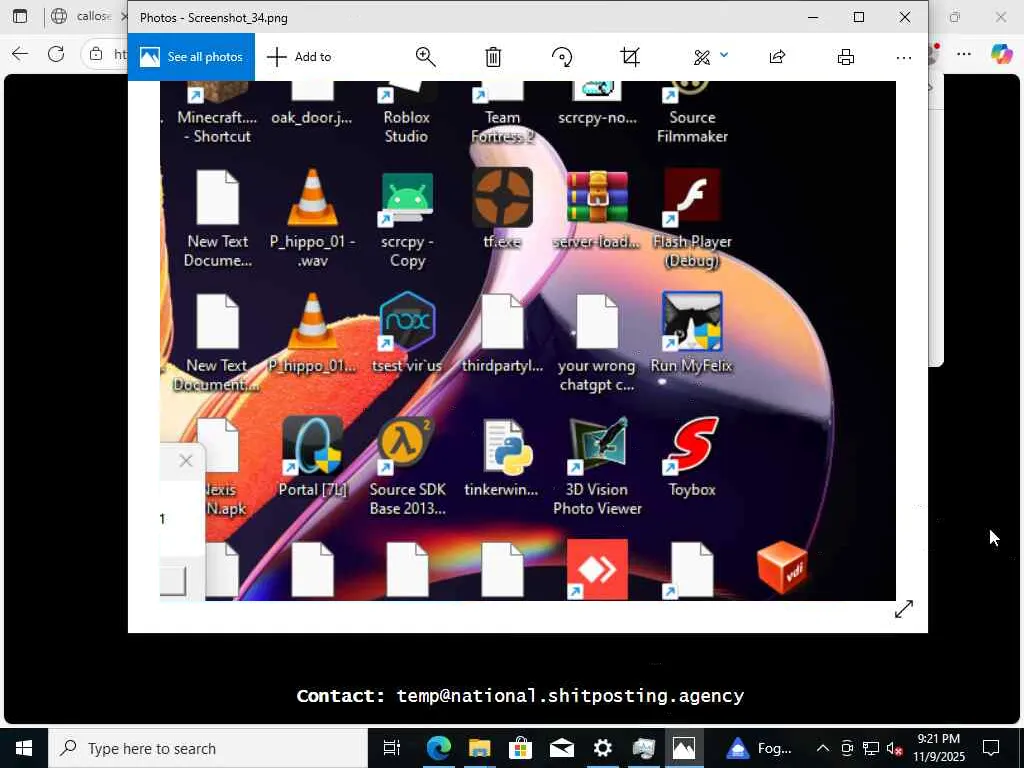This screenshot has height=768, width=1024.
Task: Open the Copilot icon in Edge
Action: click(x=1001, y=54)
